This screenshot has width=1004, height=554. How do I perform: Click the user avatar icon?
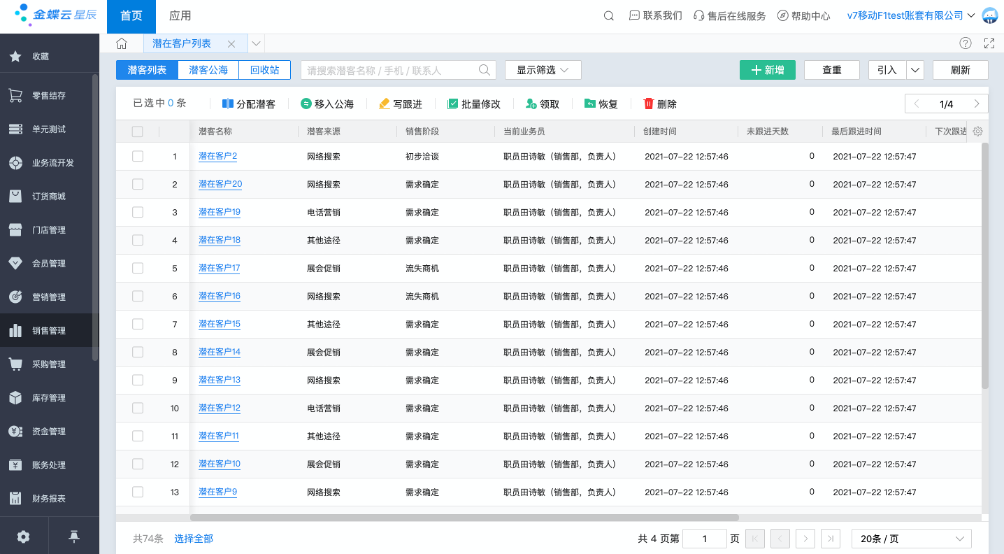click(x=990, y=15)
